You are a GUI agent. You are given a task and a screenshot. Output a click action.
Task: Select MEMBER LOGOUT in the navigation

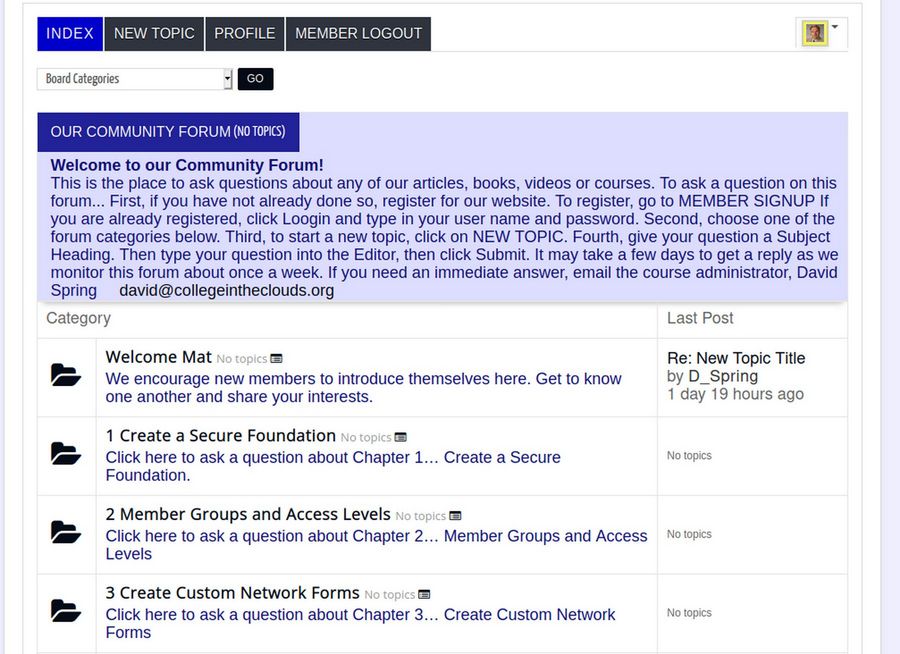358,34
